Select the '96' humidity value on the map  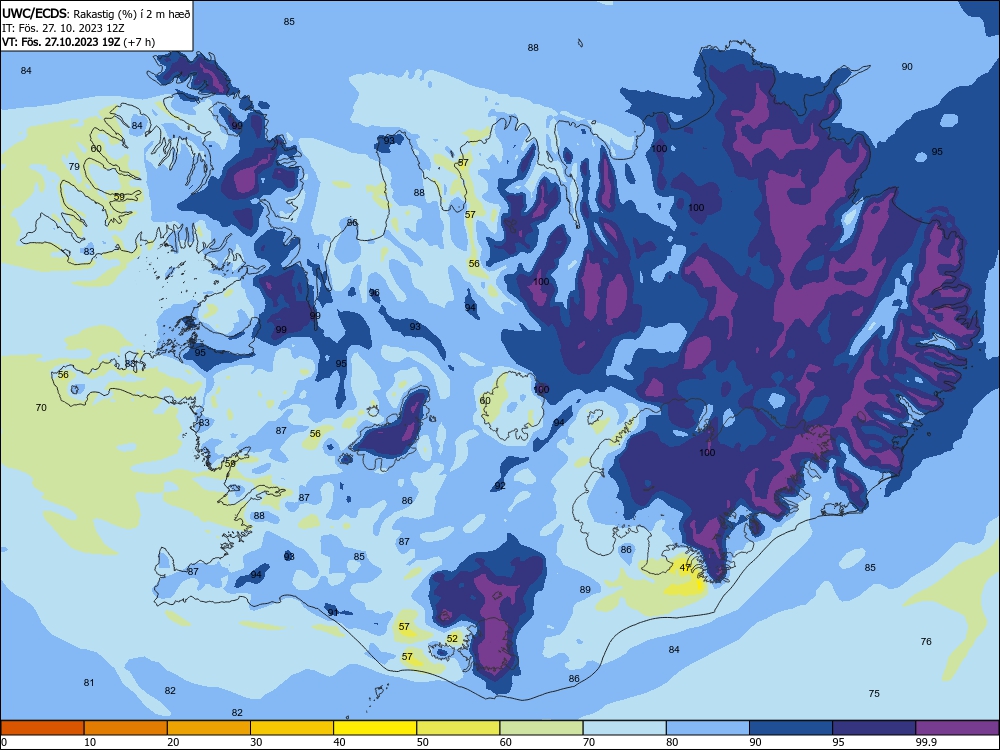tap(374, 293)
